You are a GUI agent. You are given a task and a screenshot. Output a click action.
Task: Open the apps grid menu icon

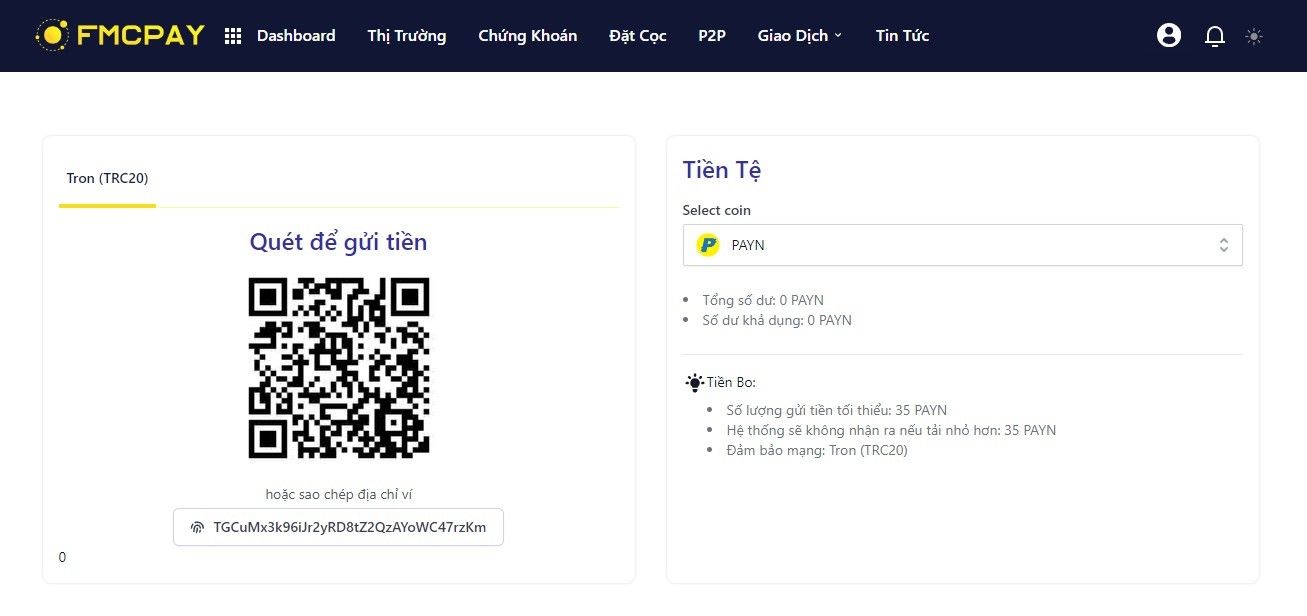tap(233, 36)
